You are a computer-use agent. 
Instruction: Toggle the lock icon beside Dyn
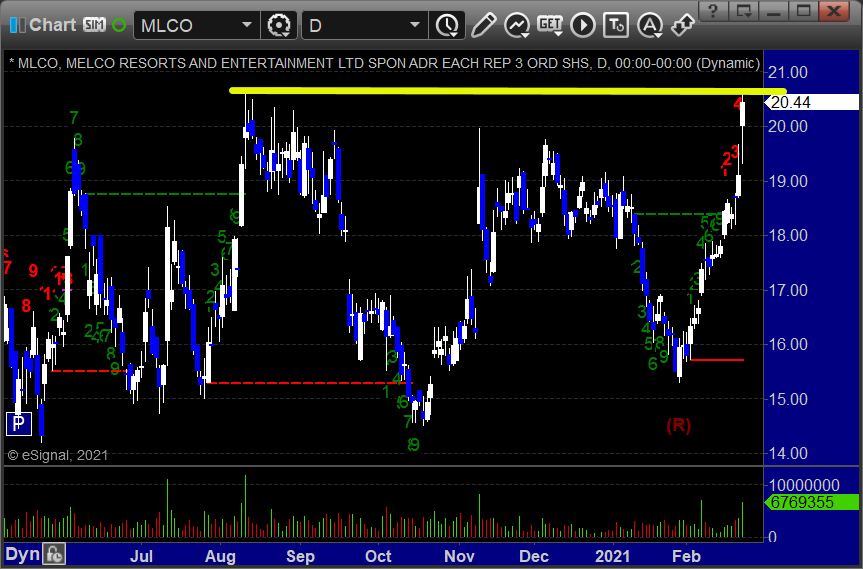pos(54,554)
